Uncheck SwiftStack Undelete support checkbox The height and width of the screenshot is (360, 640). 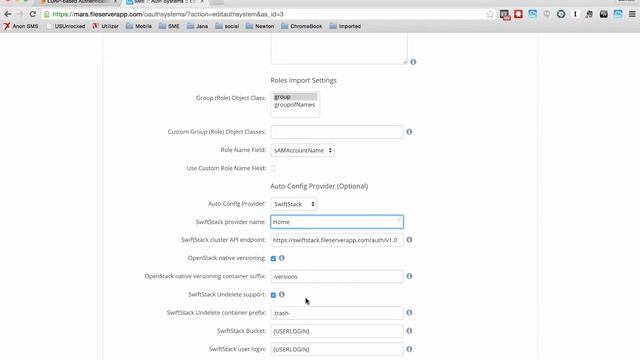click(x=273, y=295)
